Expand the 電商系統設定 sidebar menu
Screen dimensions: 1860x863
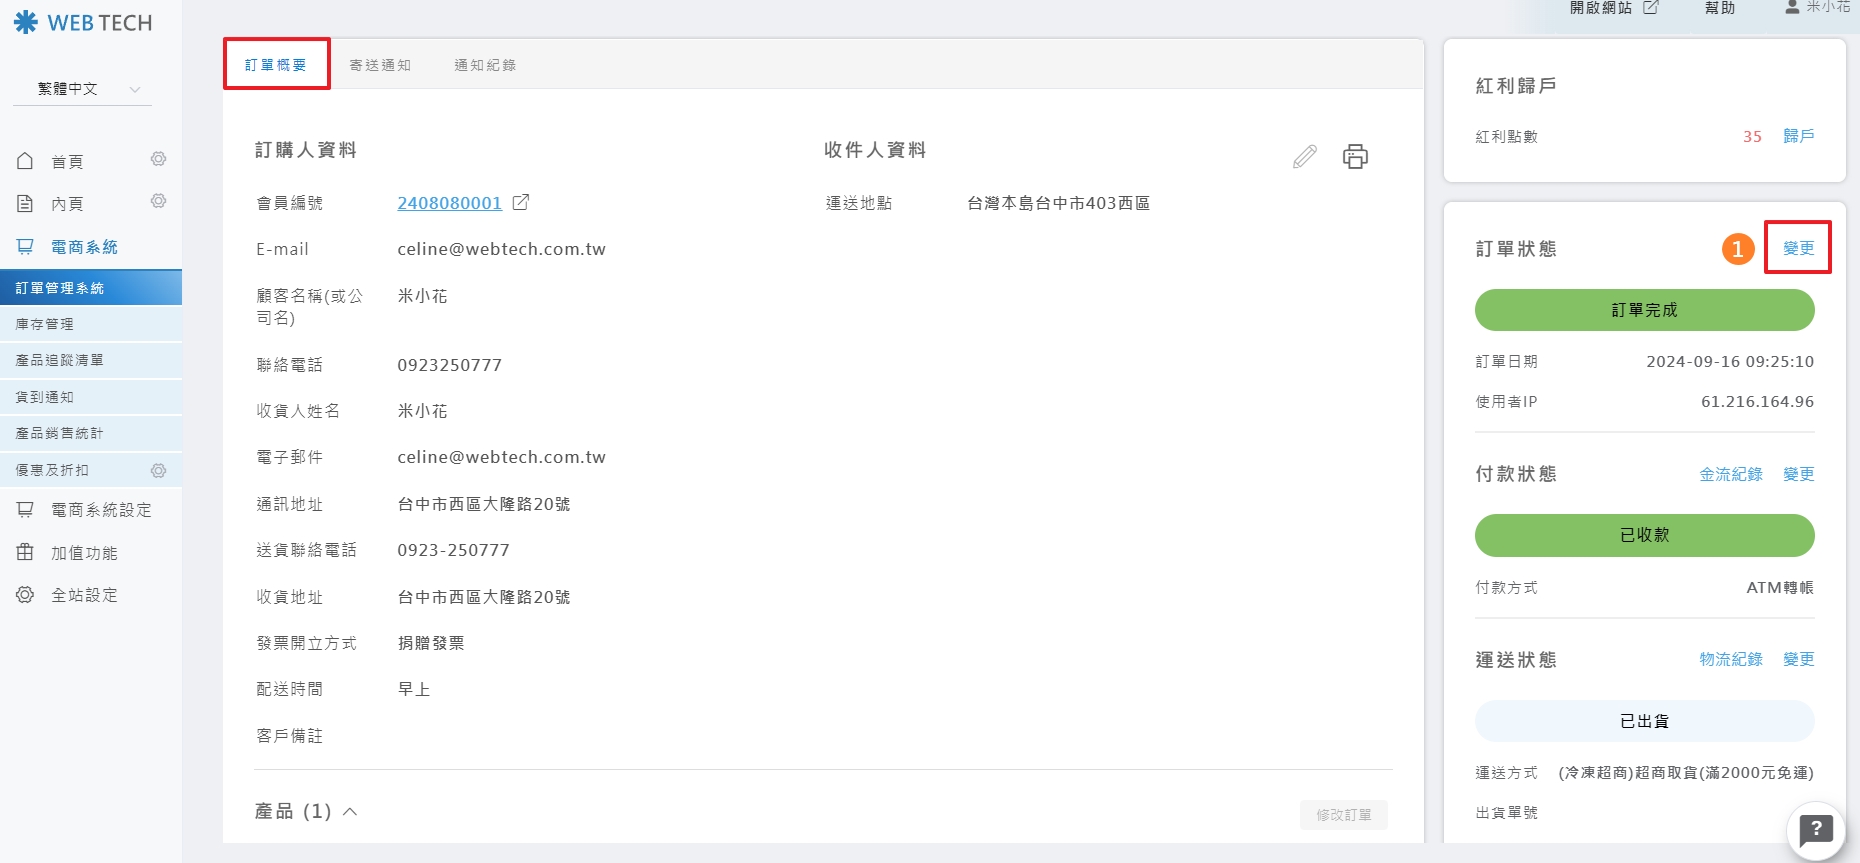tap(100, 510)
